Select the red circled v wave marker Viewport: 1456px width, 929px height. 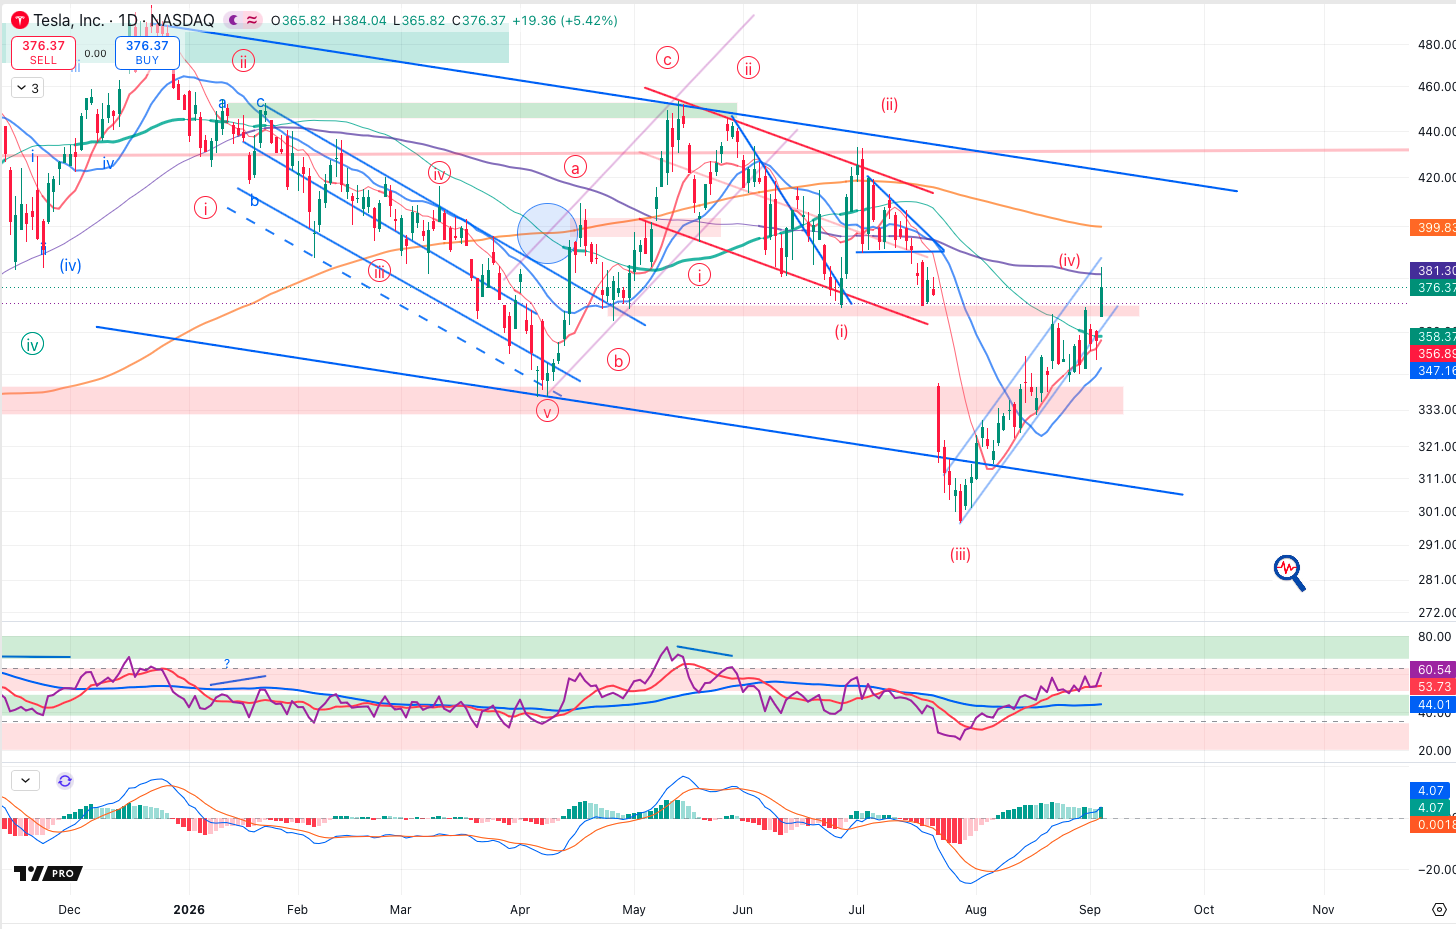[x=547, y=410]
